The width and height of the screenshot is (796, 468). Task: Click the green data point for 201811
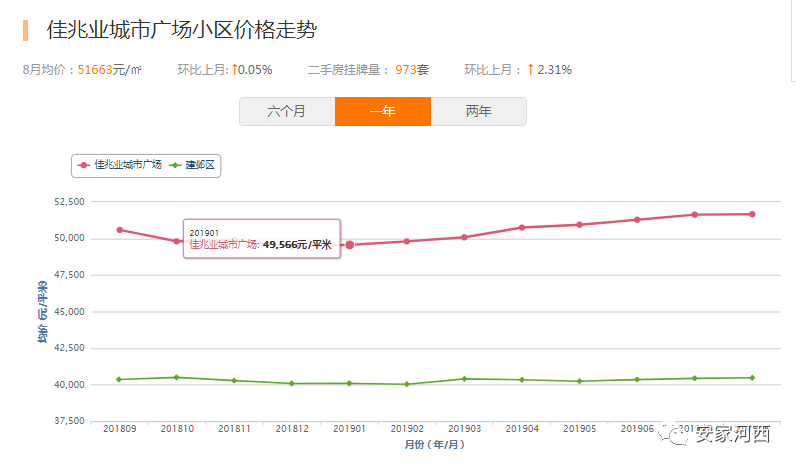[234, 381]
